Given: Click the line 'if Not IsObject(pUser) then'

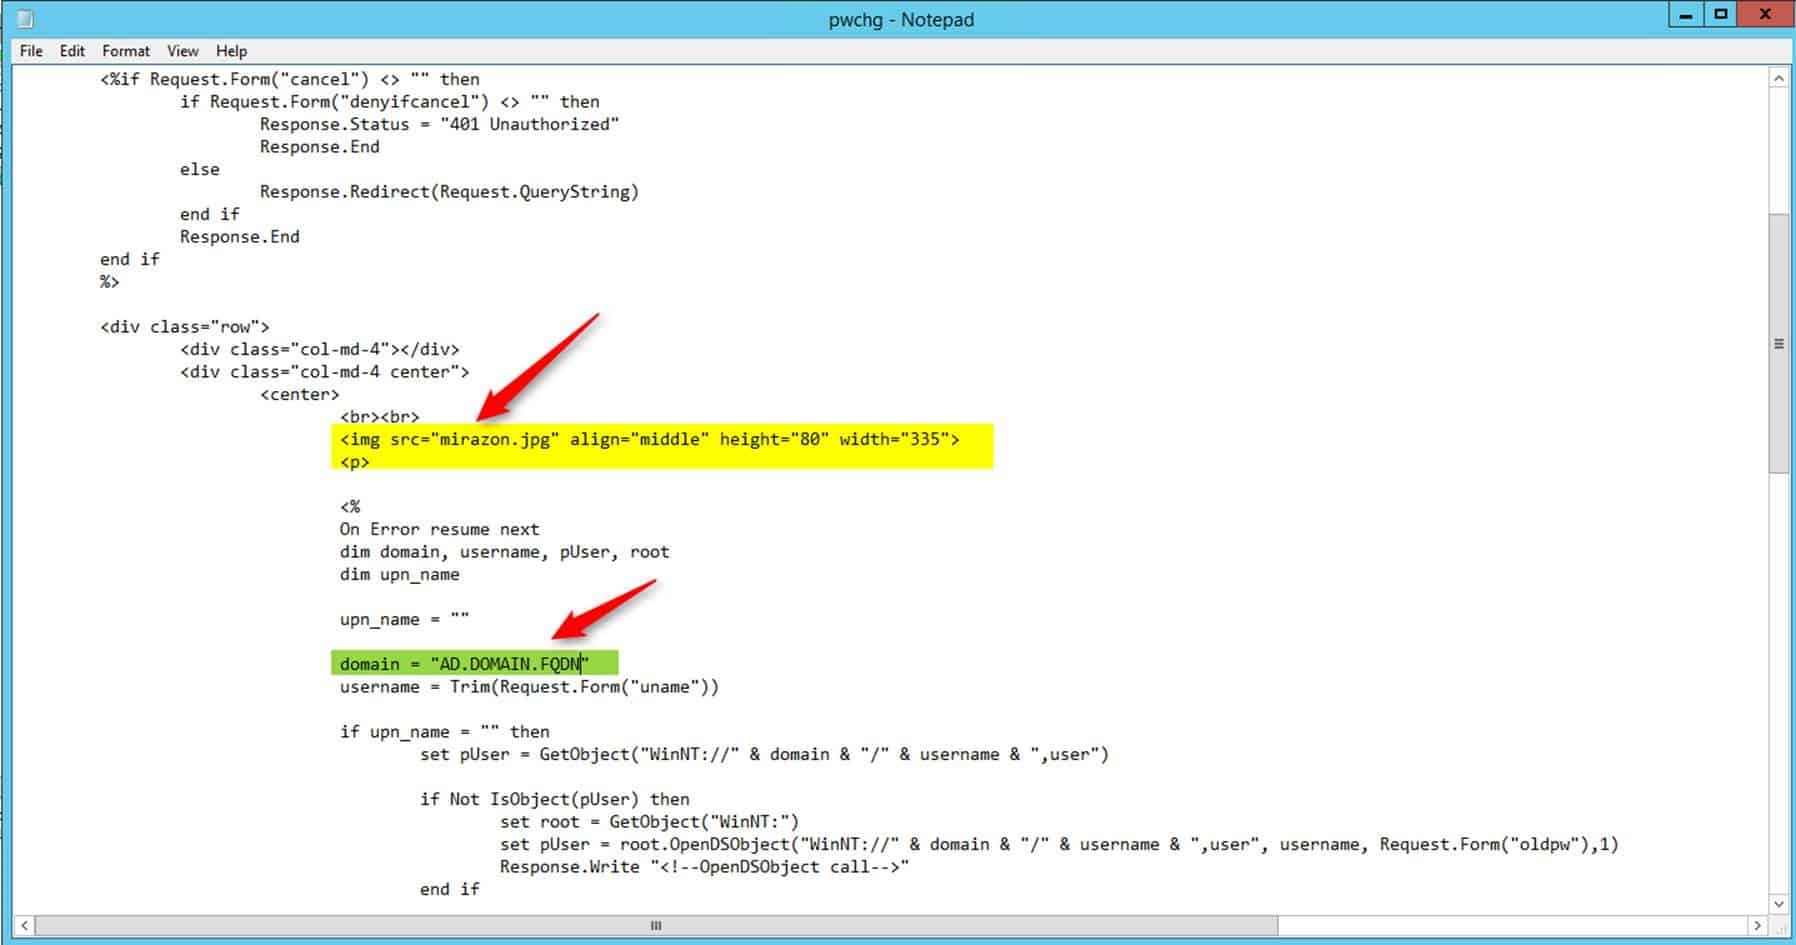Looking at the screenshot, I should tap(554, 799).
